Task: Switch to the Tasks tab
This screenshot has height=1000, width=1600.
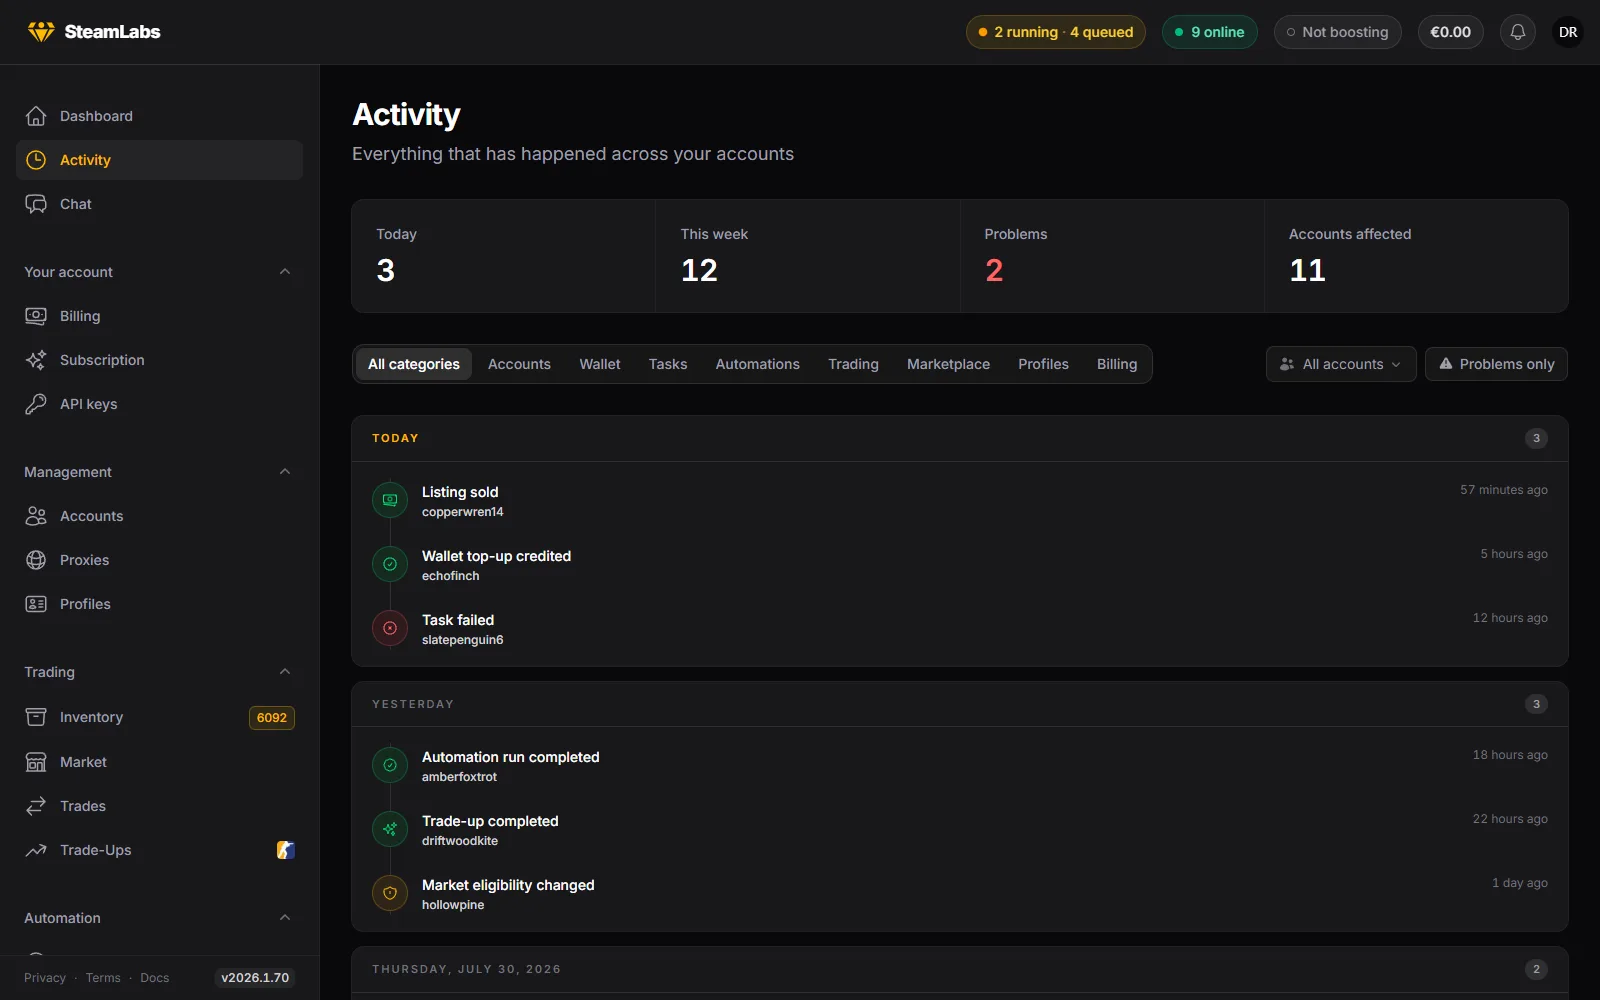Action: [668, 364]
